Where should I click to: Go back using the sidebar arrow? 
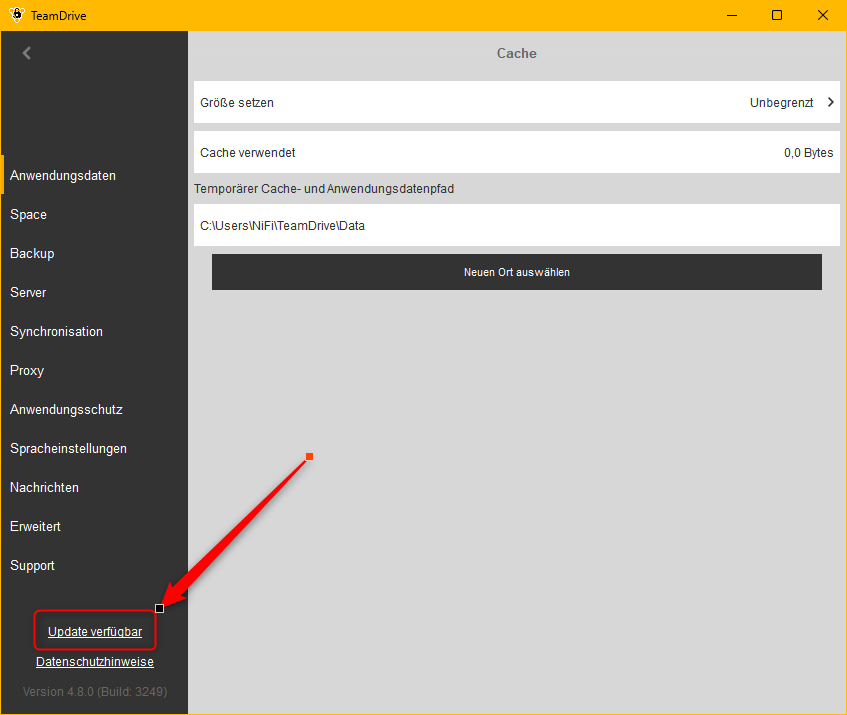coord(26,53)
